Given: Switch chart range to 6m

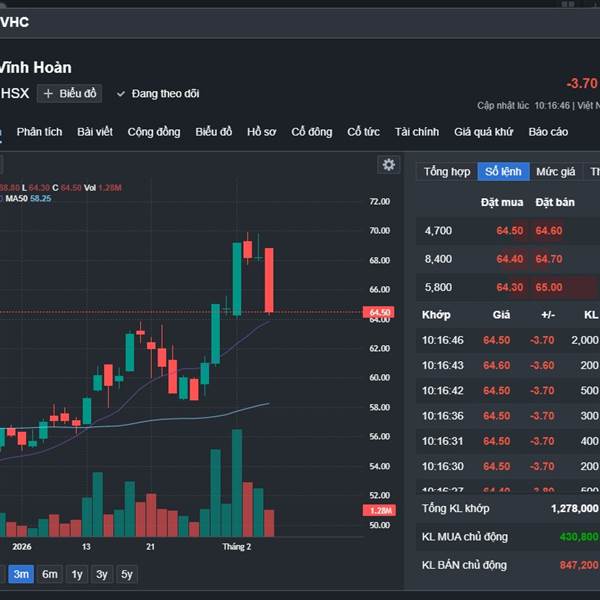Looking at the screenshot, I should (50, 574).
